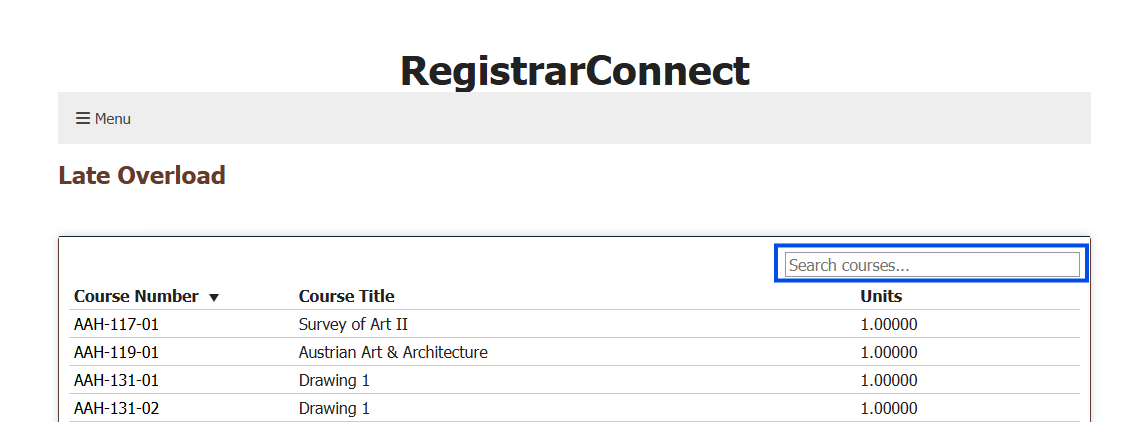Open the Menu label in navigation bar
The image size is (1123, 422).
pos(113,119)
